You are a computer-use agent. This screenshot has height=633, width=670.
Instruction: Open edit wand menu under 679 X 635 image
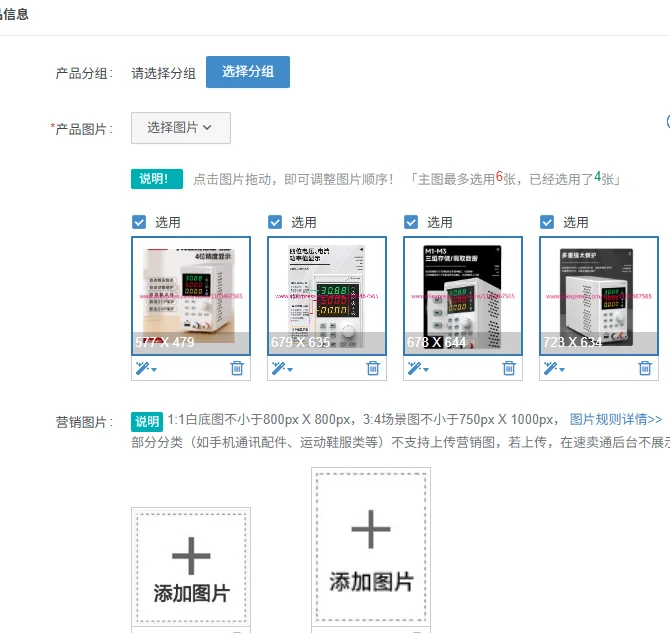pos(282,368)
